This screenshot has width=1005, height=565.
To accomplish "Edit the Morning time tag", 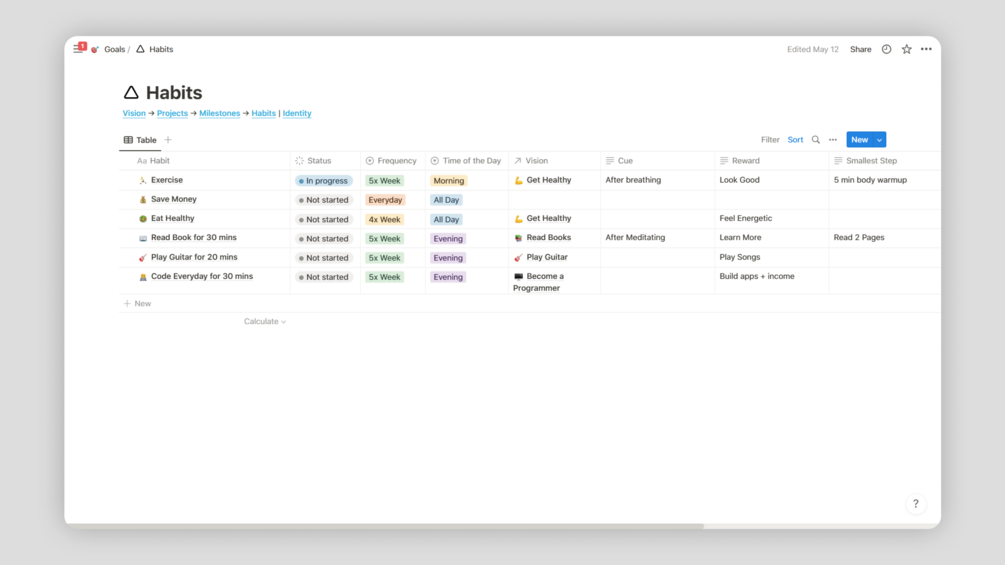I will point(449,181).
